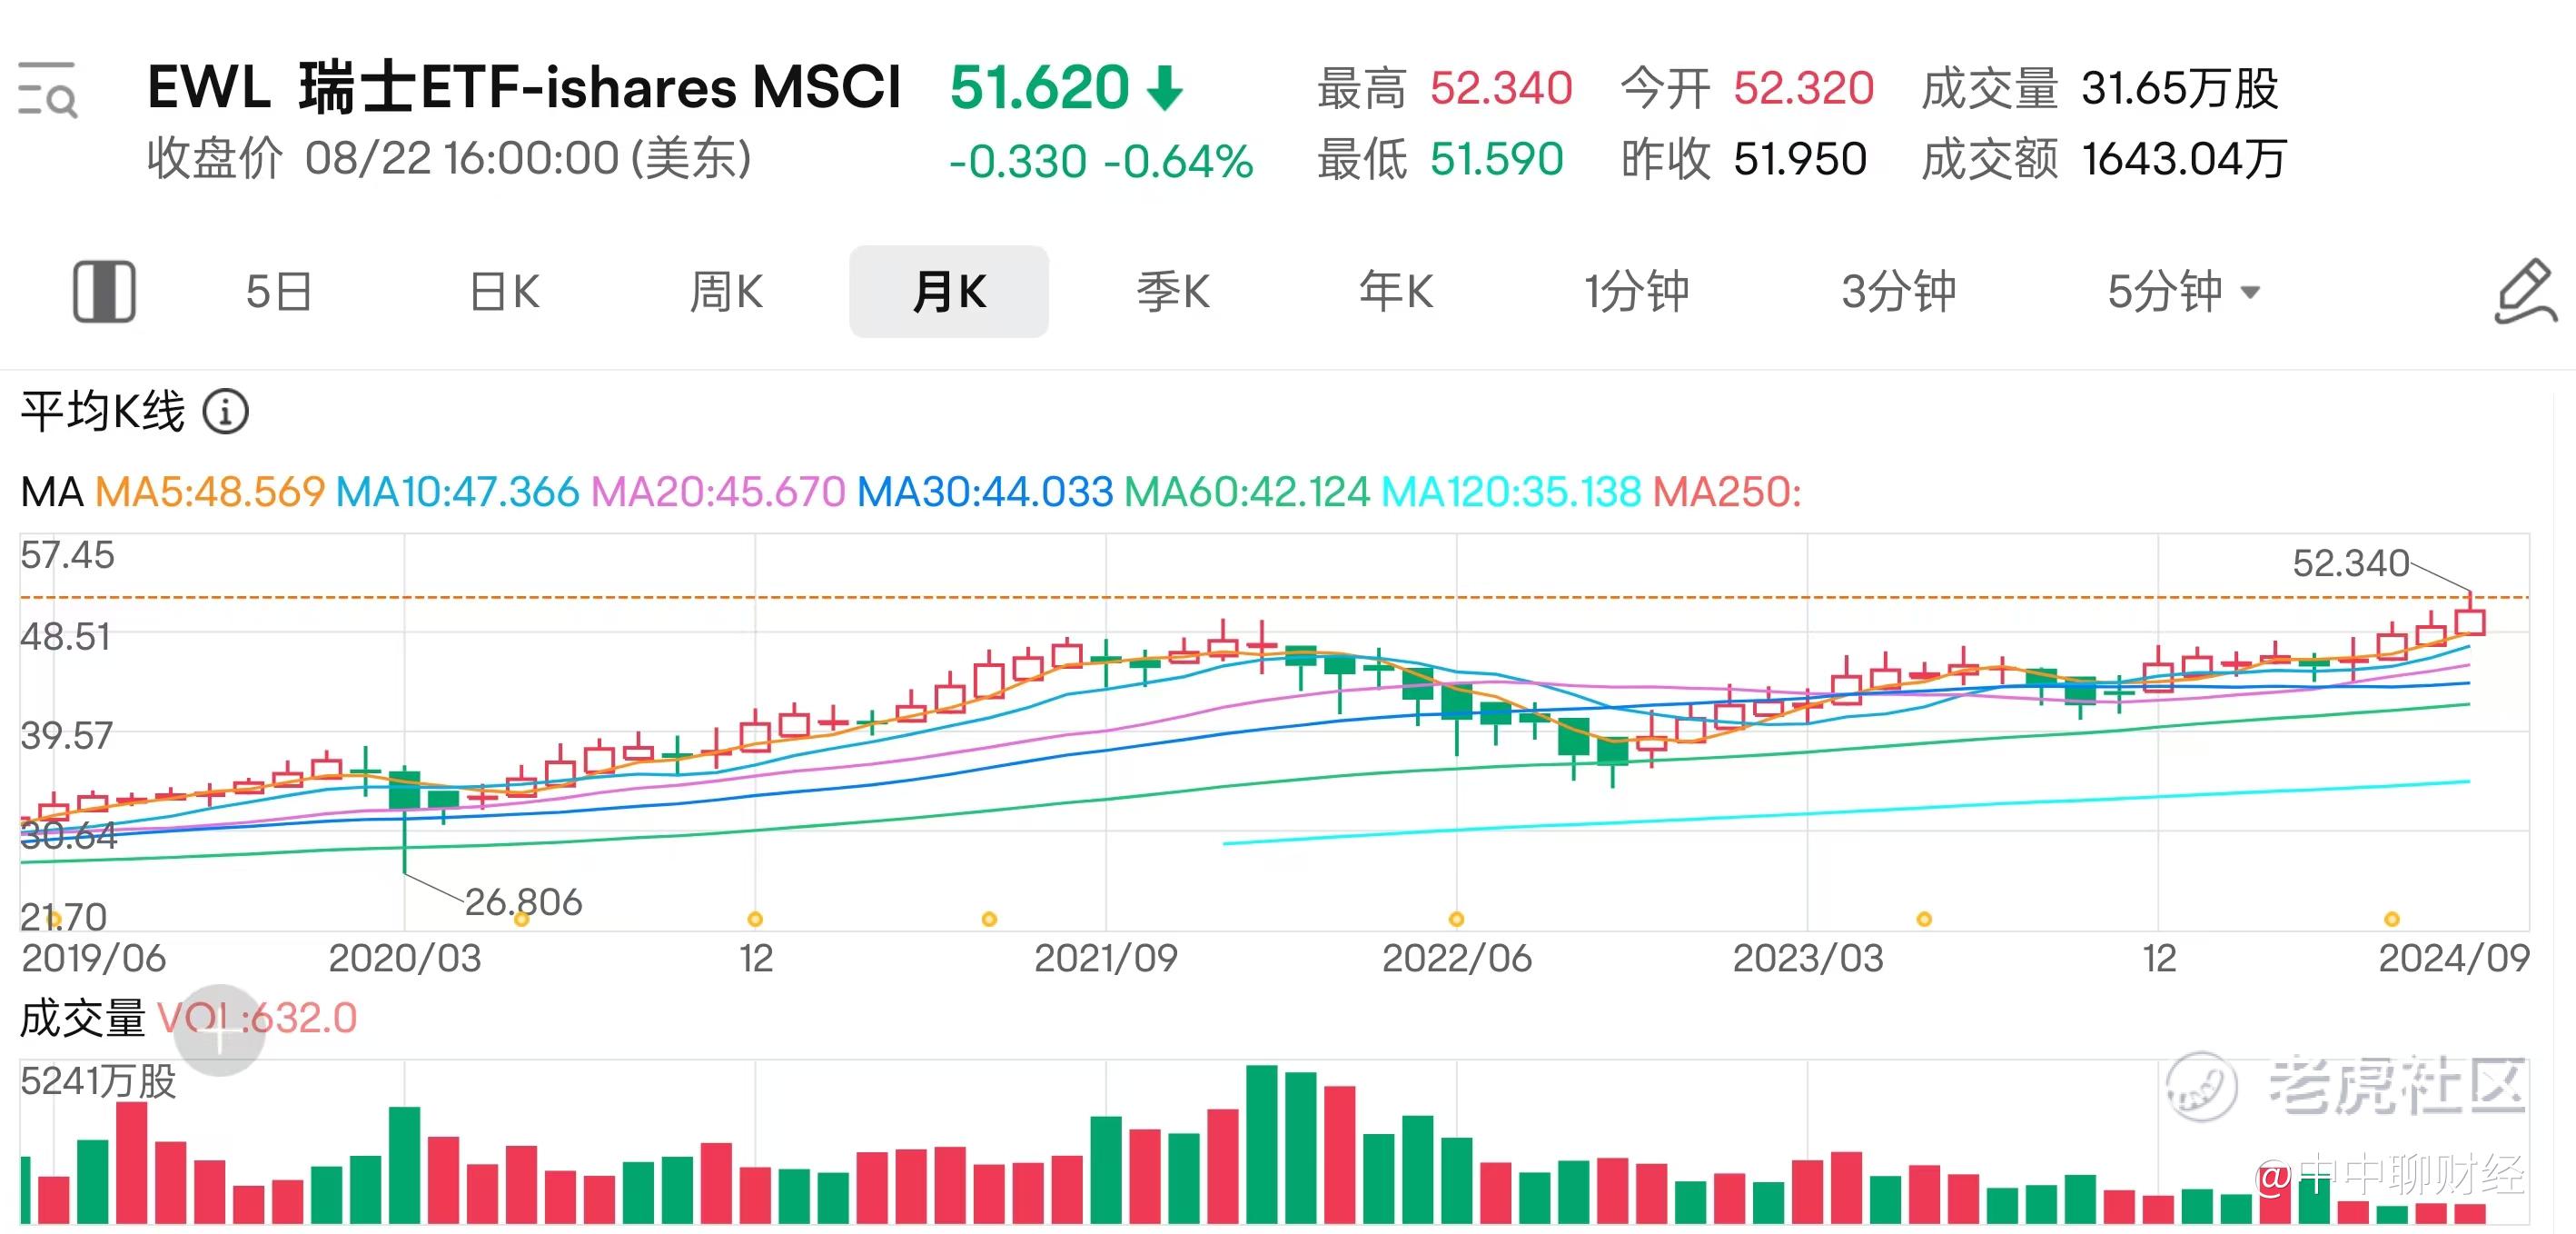Switch to the 周K chart tab

726,292
